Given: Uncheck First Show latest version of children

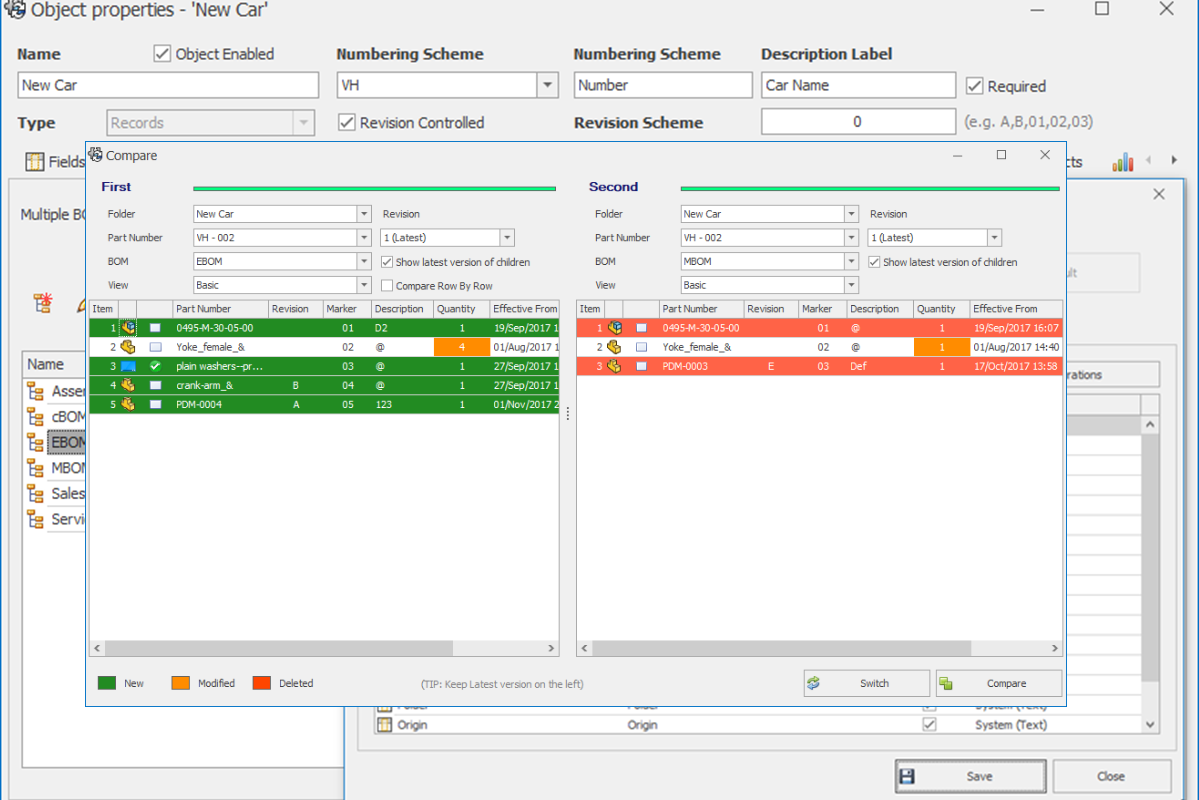Looking at the screenshot, I should tap(387, 262).
